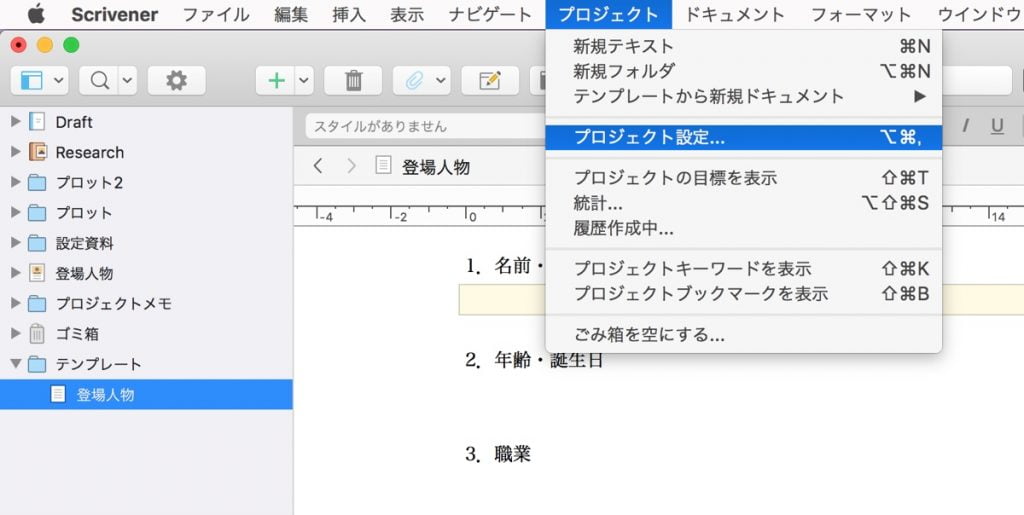This screenshot has height=515, width=1024.
Task: Click the search magnifier icon
Action: (x=99, y=80)
